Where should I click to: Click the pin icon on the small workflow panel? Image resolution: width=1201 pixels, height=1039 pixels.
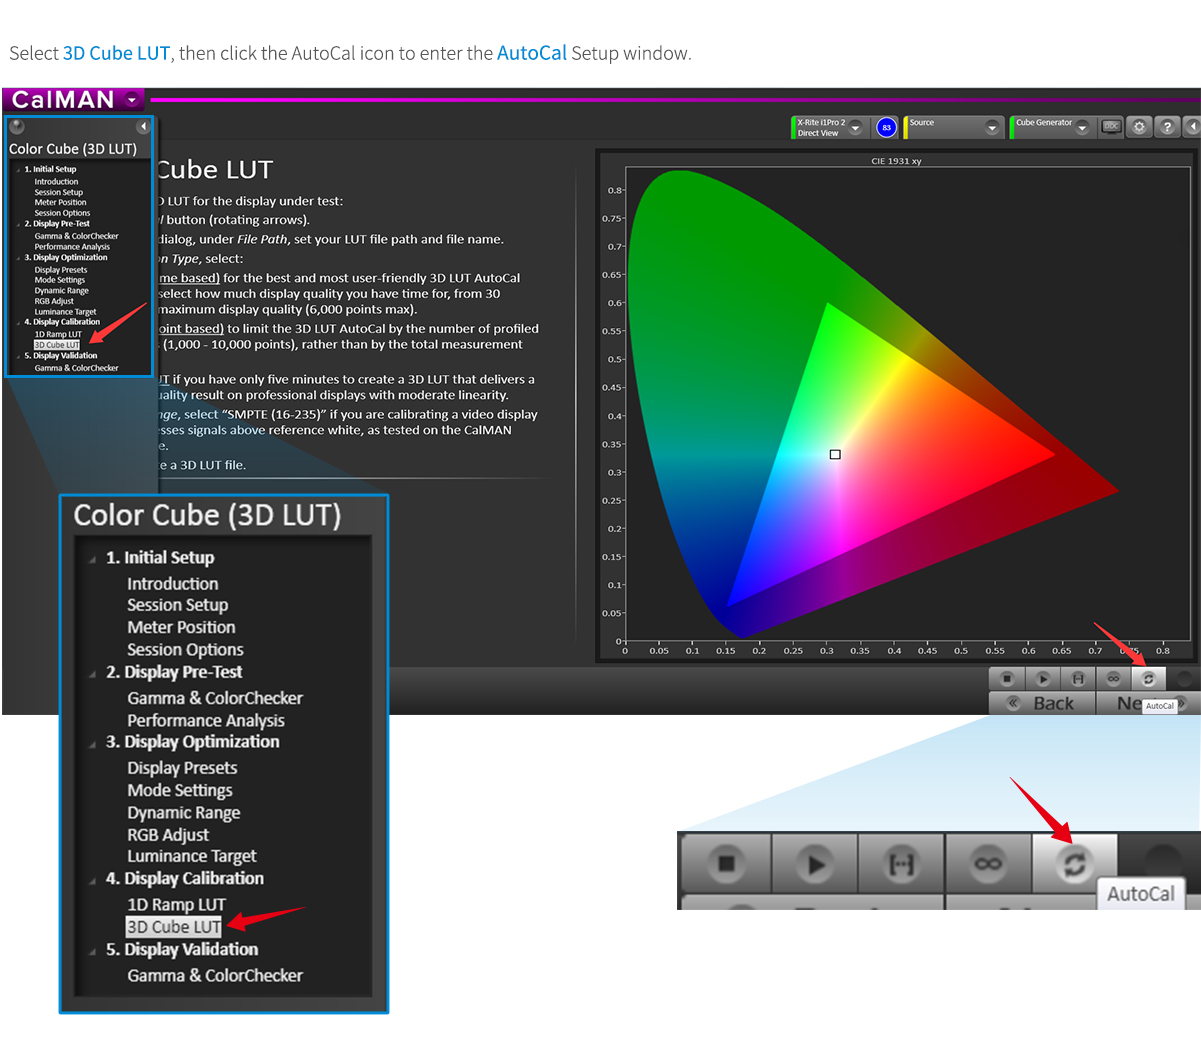[17, 126]
